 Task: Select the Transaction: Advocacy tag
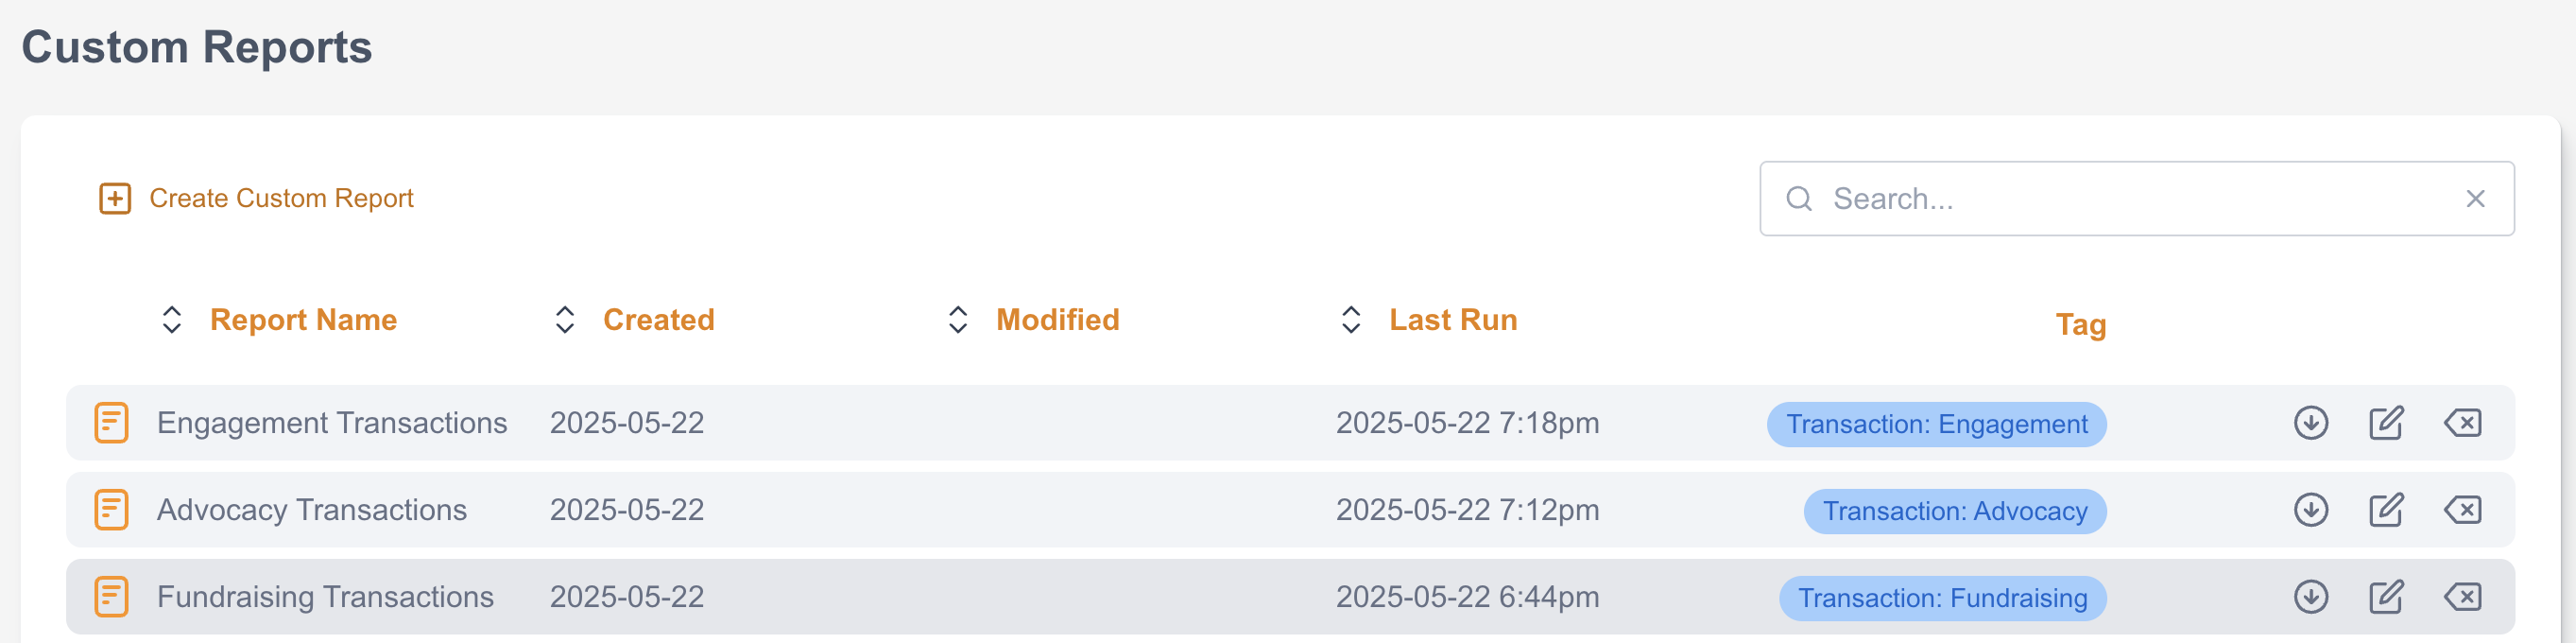(1954, 511)
